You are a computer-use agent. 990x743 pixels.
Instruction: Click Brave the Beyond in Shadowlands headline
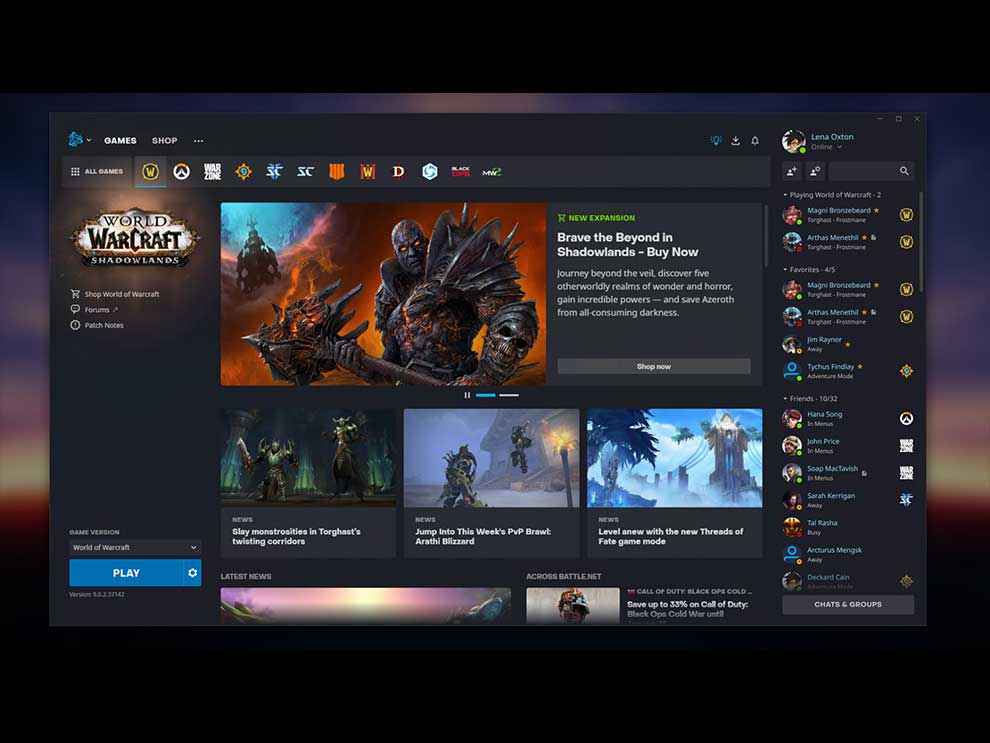[628, 244]
